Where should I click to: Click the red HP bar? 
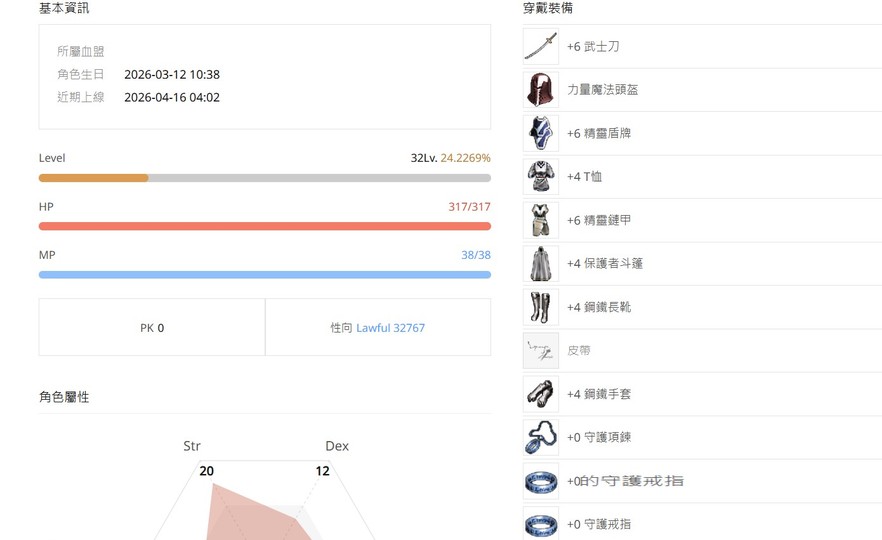point(264,226)
